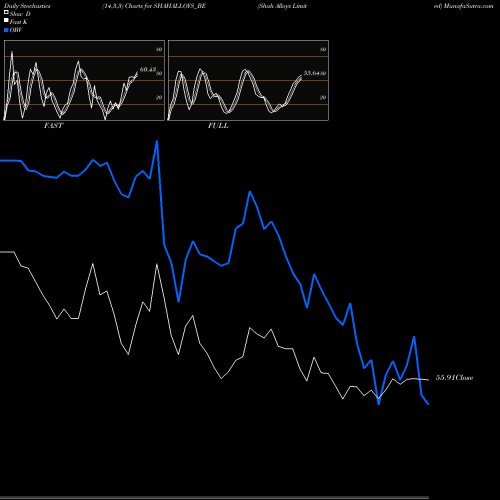Click the 'FULL' label under chart

[x=218, y=126]
